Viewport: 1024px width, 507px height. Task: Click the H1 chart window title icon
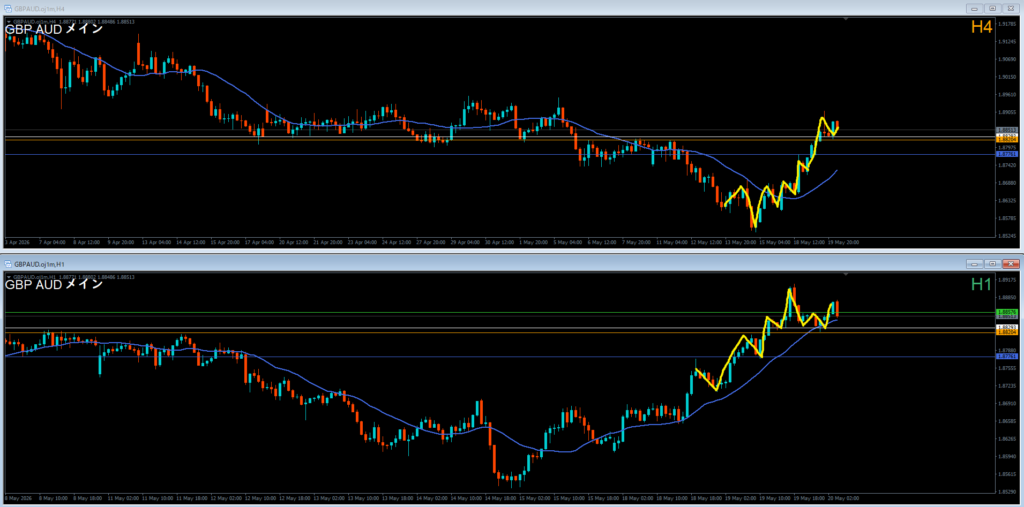(x=8, y=264)
